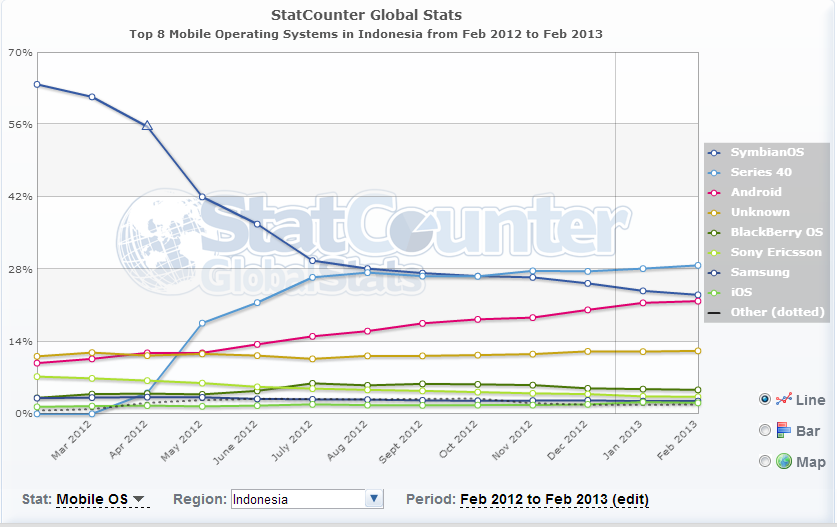The width and height of the screenshot is (837, 527).
Task: Click the Series 40 legend marker
Action: point(715,172)
